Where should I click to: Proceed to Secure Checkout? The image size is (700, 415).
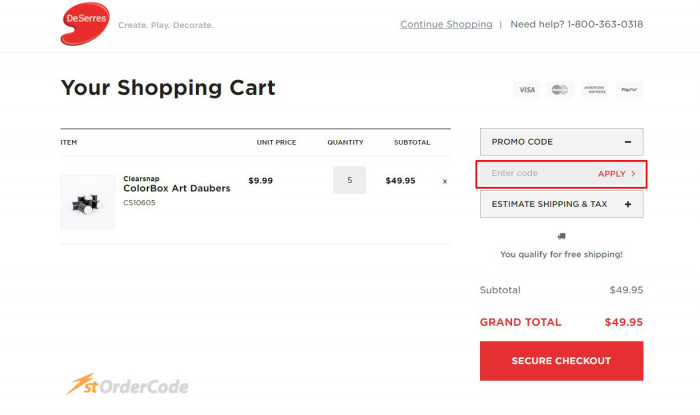562,361
